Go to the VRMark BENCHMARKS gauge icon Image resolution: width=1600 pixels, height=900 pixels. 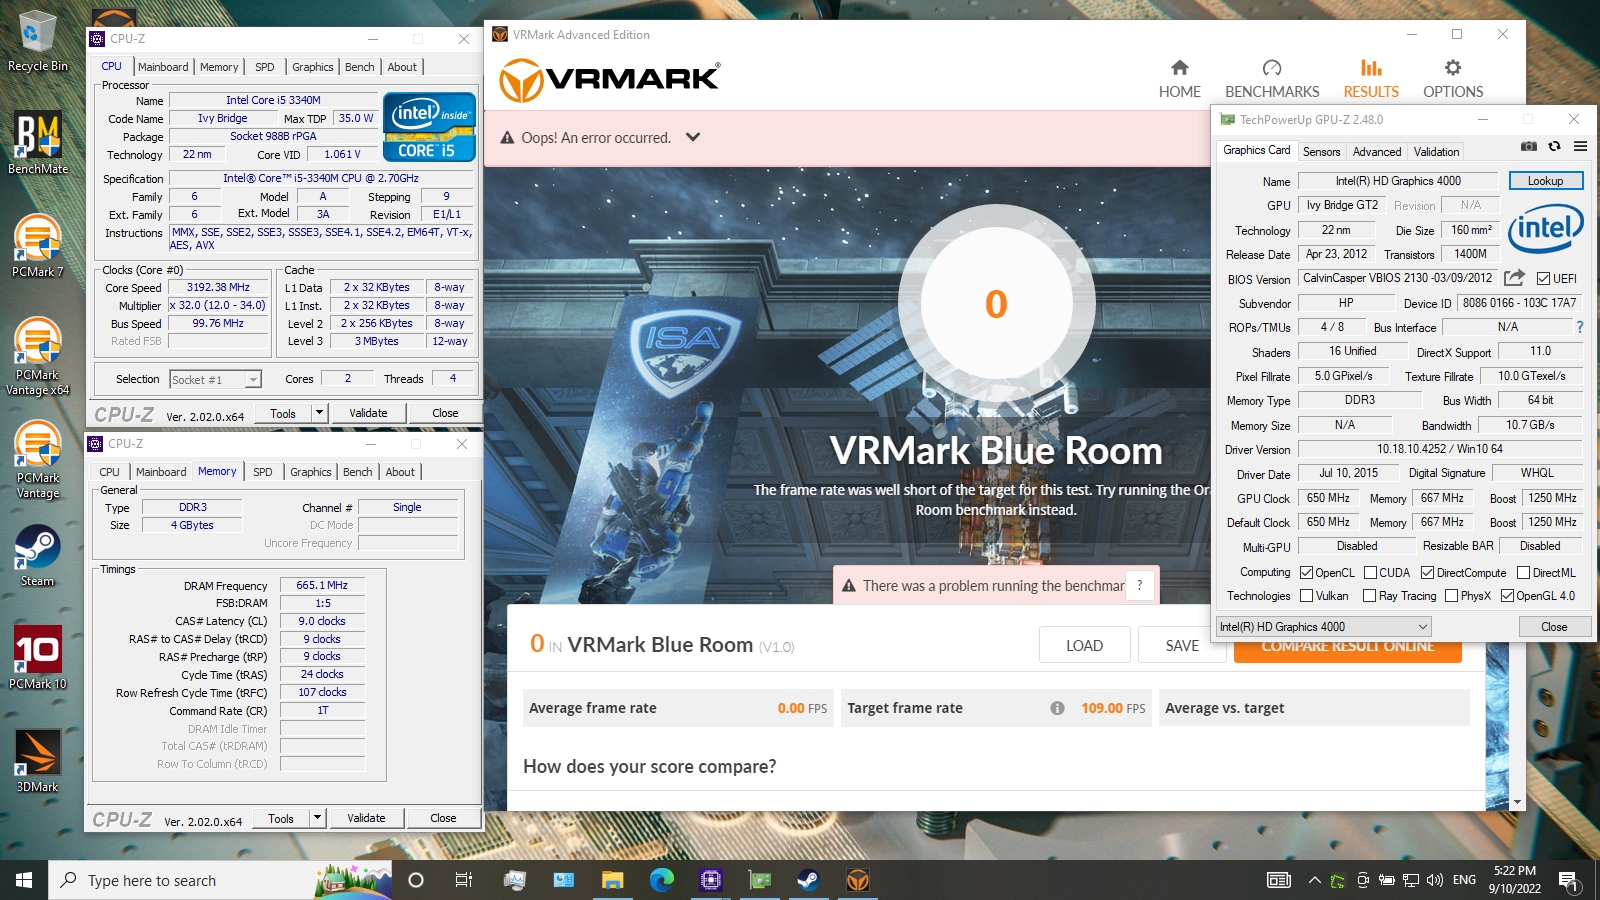click(1272, 68)
